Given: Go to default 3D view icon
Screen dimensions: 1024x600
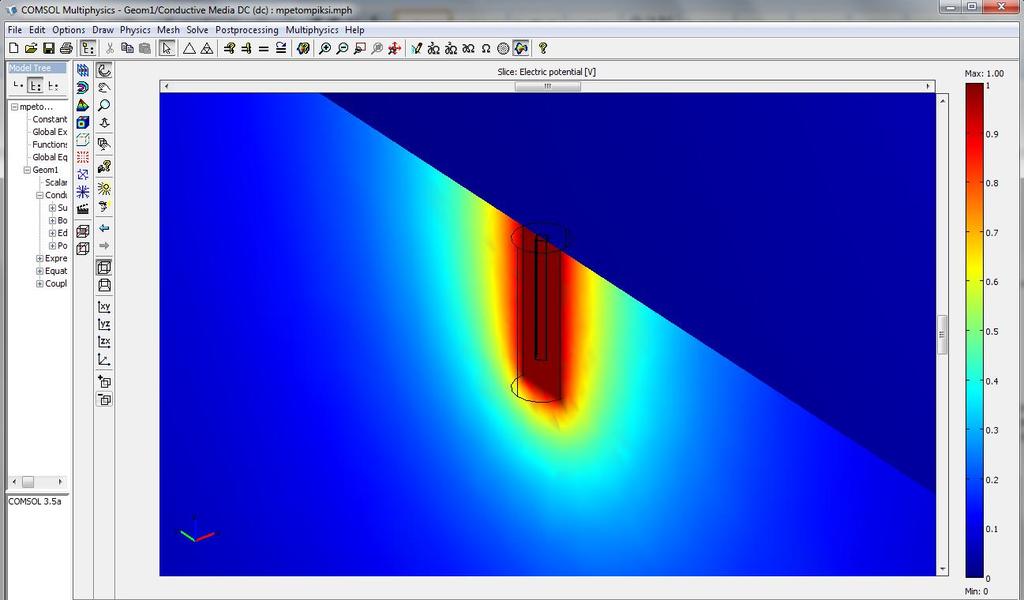Looking at the screenshot, I should pyautogui.click(x=104, y=360).
